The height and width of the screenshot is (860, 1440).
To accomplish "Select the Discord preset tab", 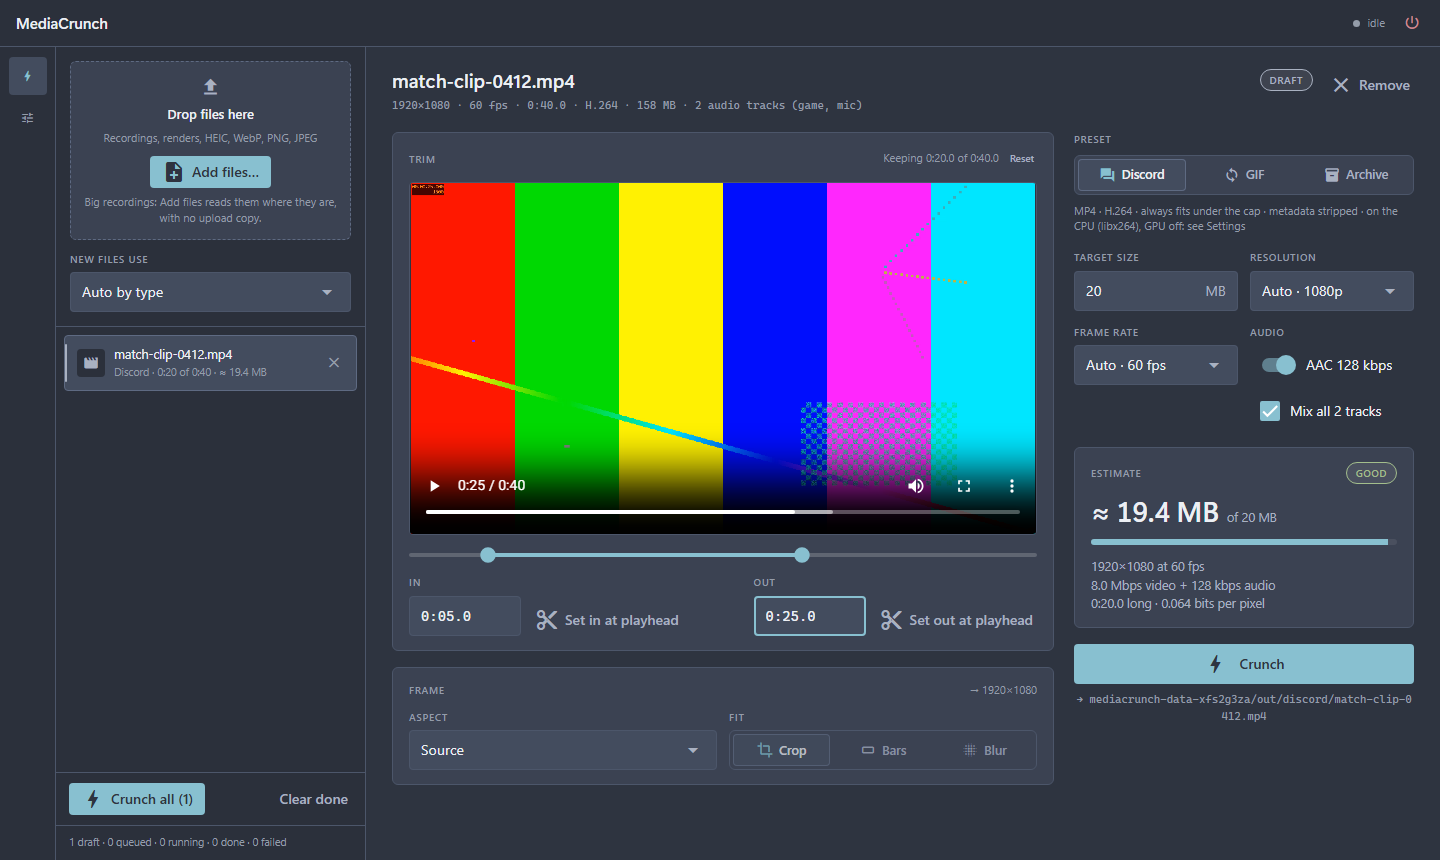I will [x=1132, y=175].
